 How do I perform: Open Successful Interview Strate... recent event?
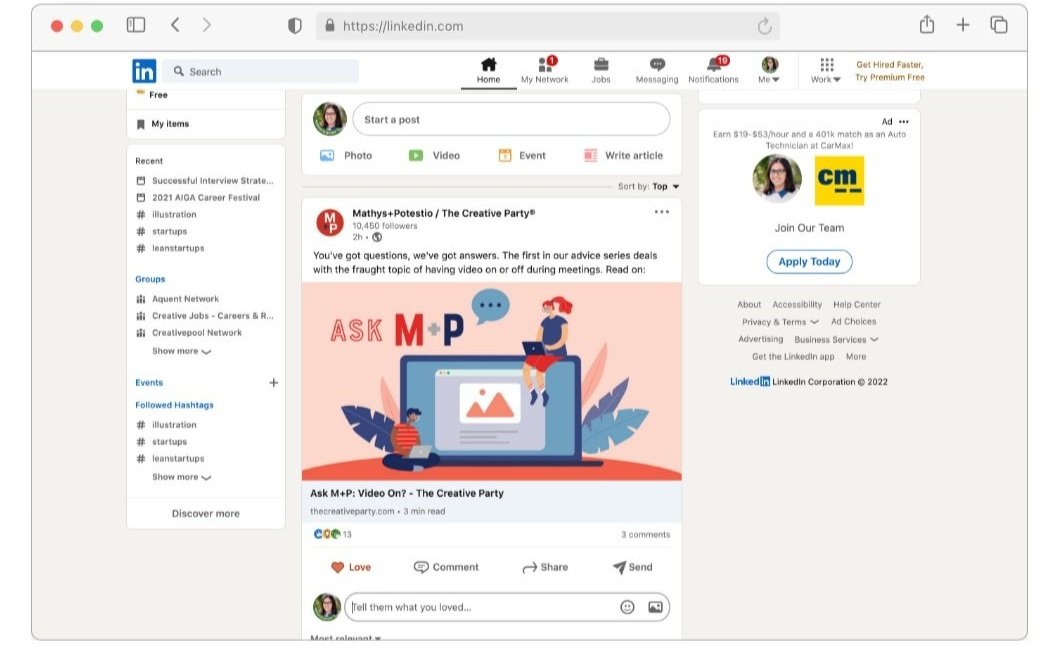tap(205, 181)
